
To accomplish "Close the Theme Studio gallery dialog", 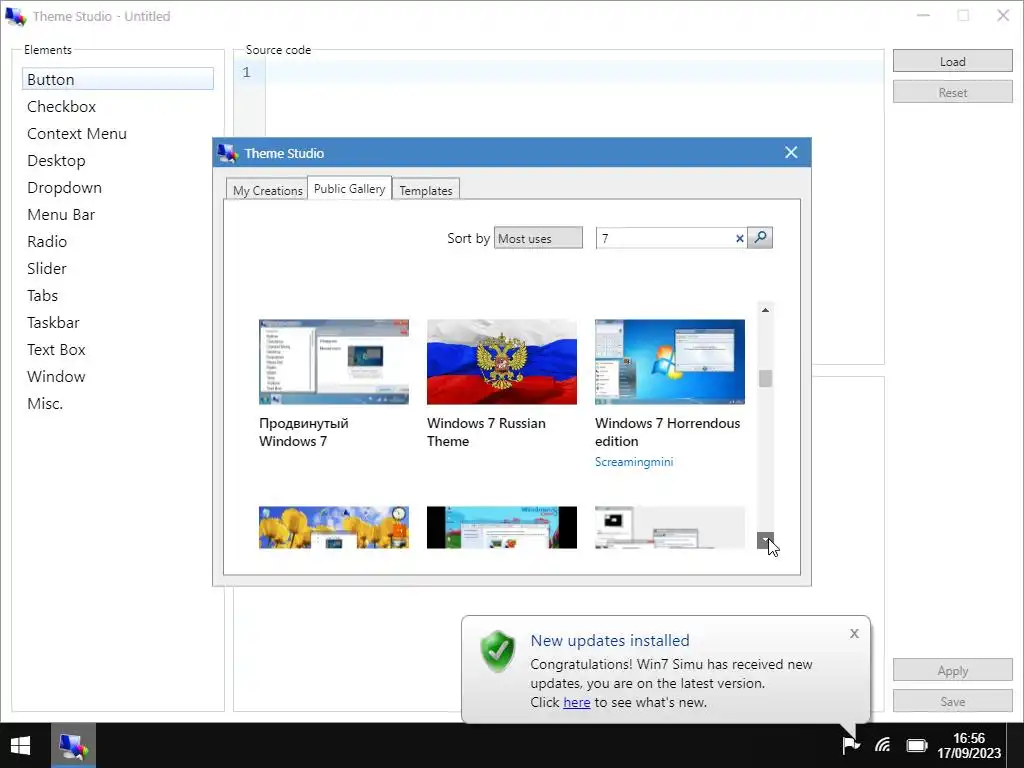I will pos(791,152).
